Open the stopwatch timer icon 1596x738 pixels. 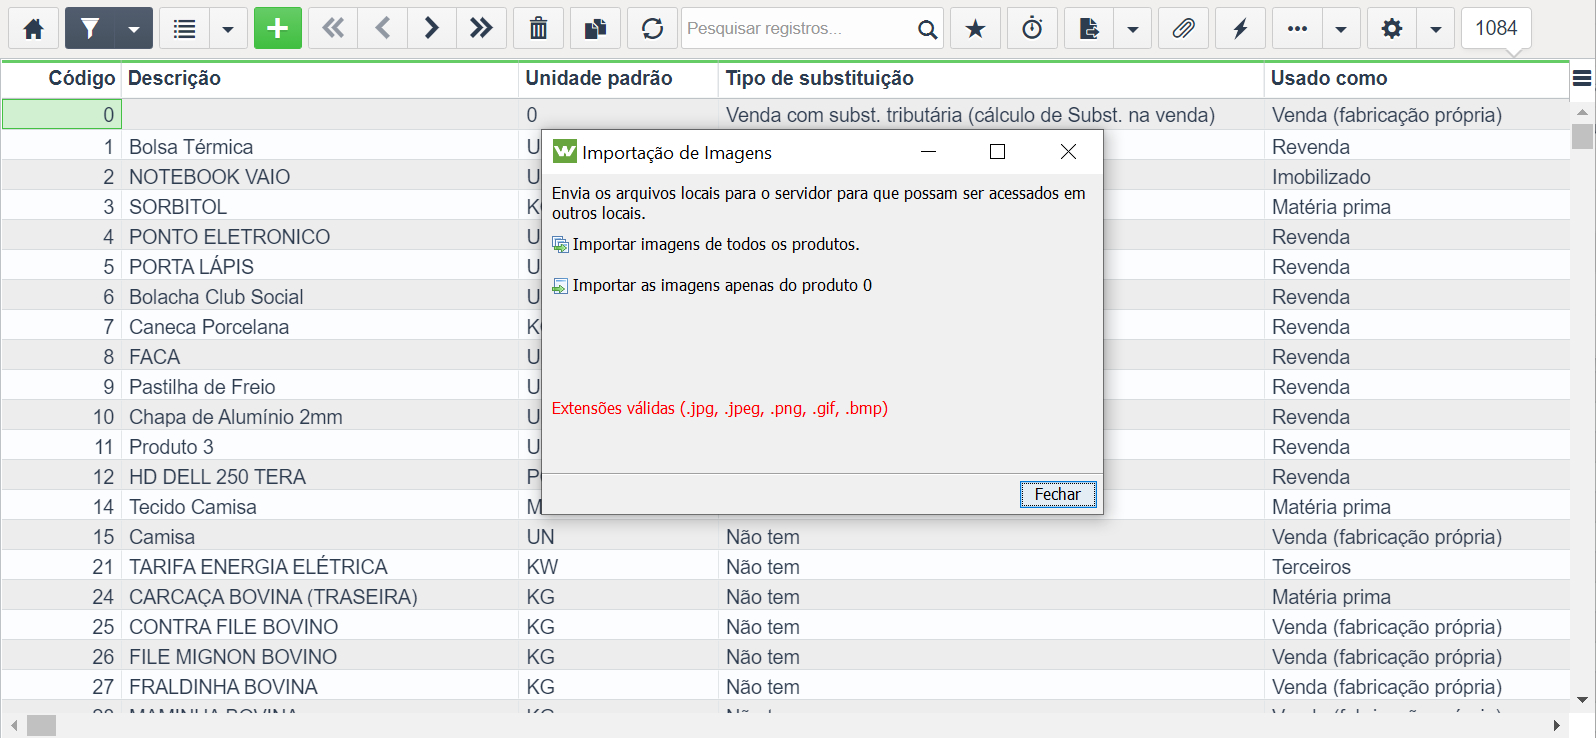(1032, 28)
